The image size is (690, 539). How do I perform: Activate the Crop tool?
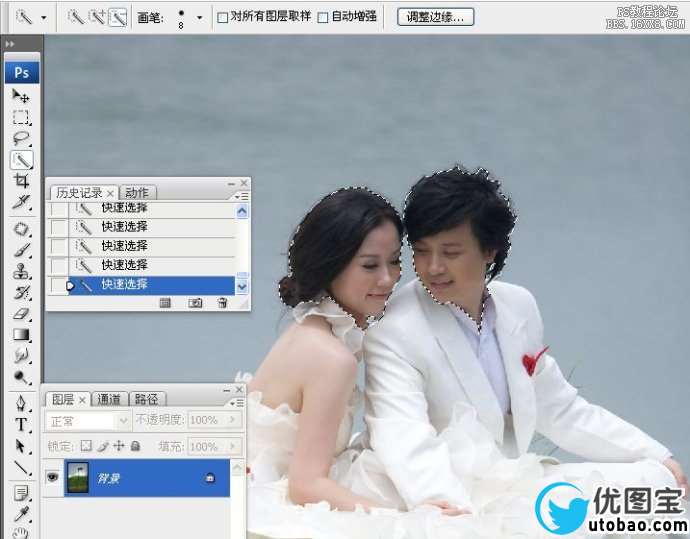tap(21, 181)
